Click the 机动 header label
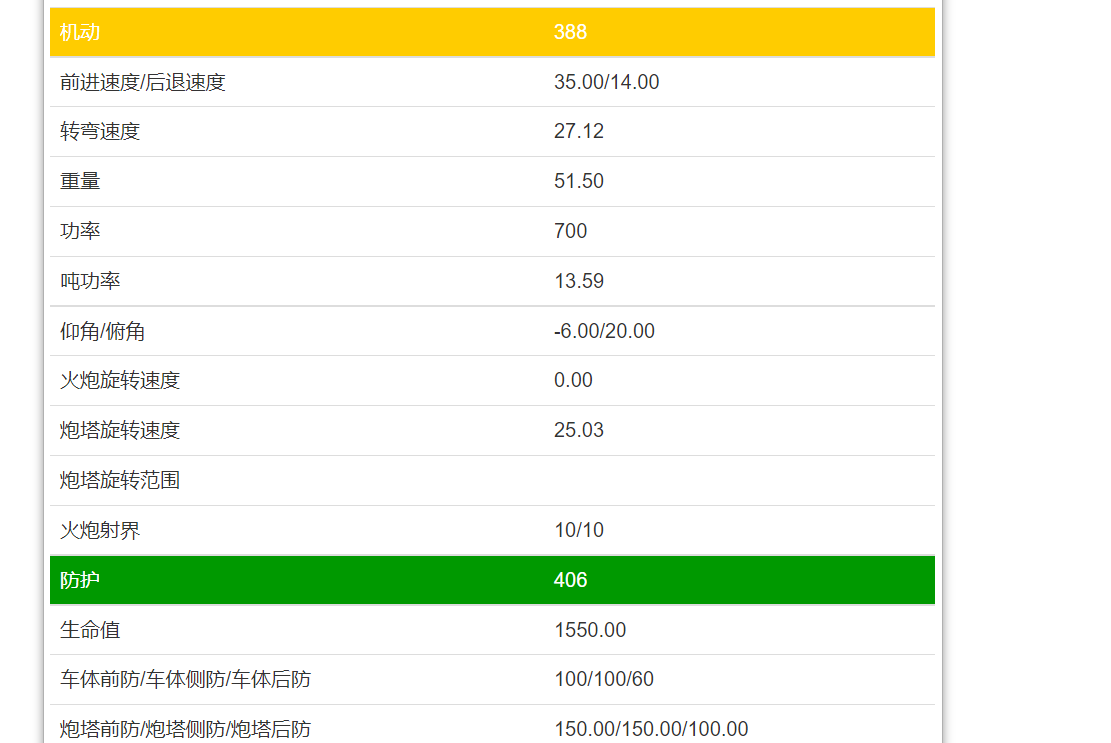 click(80, 32)
